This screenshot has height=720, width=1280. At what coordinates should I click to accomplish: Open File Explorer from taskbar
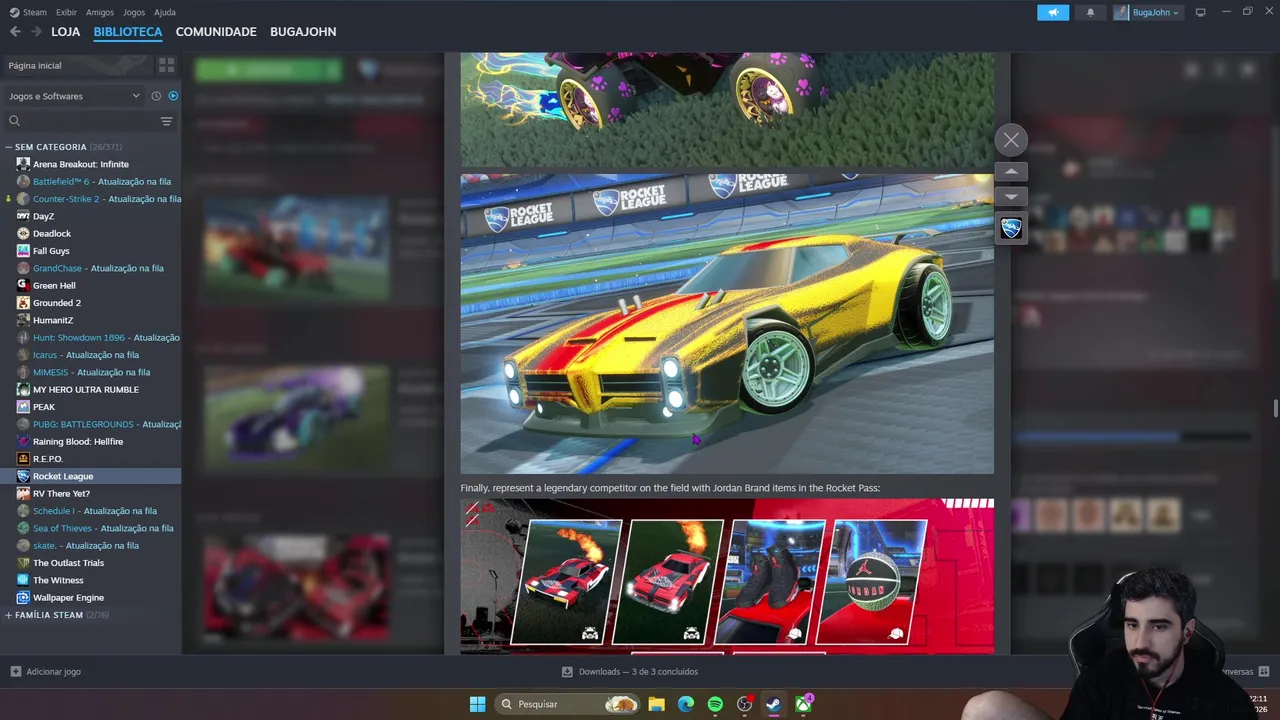tap(656, 704)
